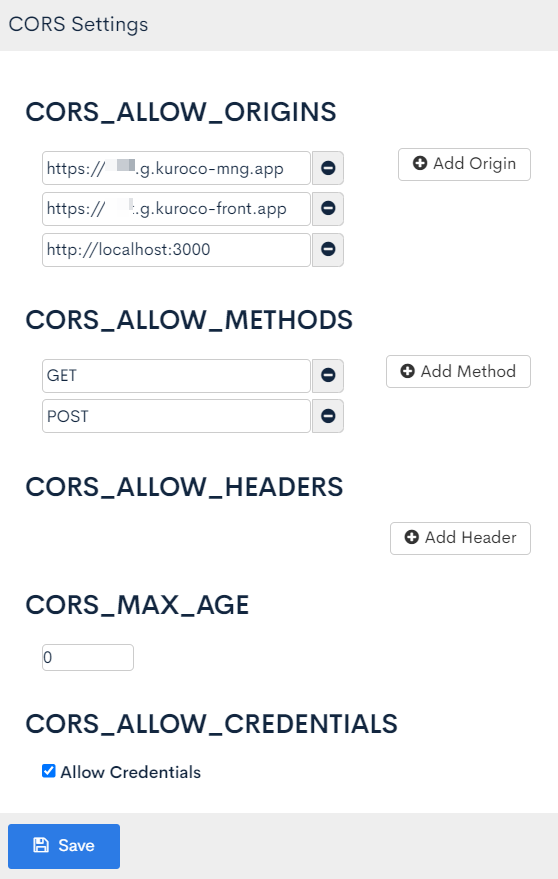
Task: Focus the http://localhost:3000 origin field
Action: point(176,249)
